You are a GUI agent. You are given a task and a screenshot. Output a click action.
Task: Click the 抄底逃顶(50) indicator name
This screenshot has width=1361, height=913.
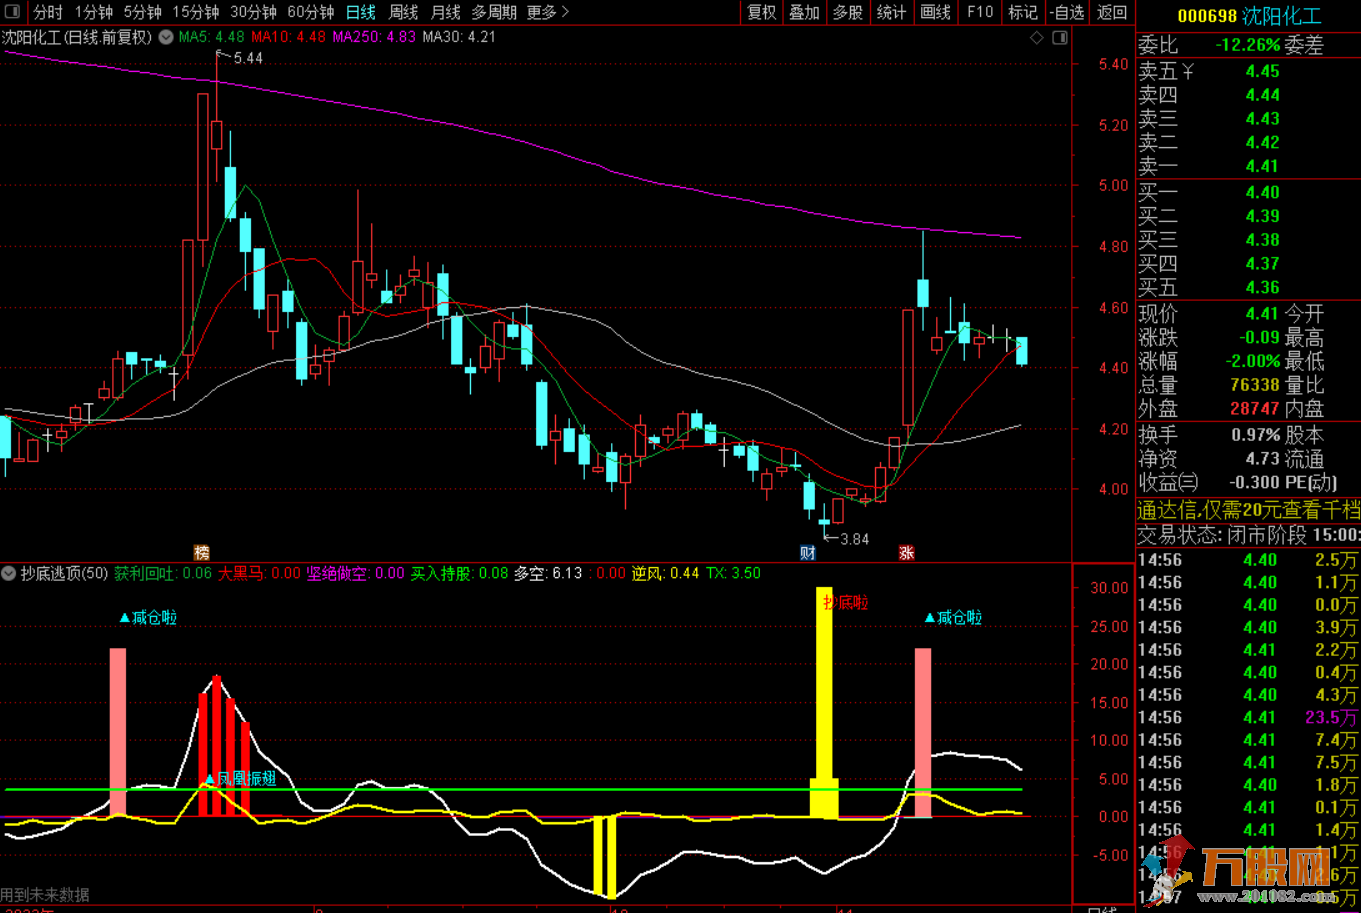click(x=64, y=574)
